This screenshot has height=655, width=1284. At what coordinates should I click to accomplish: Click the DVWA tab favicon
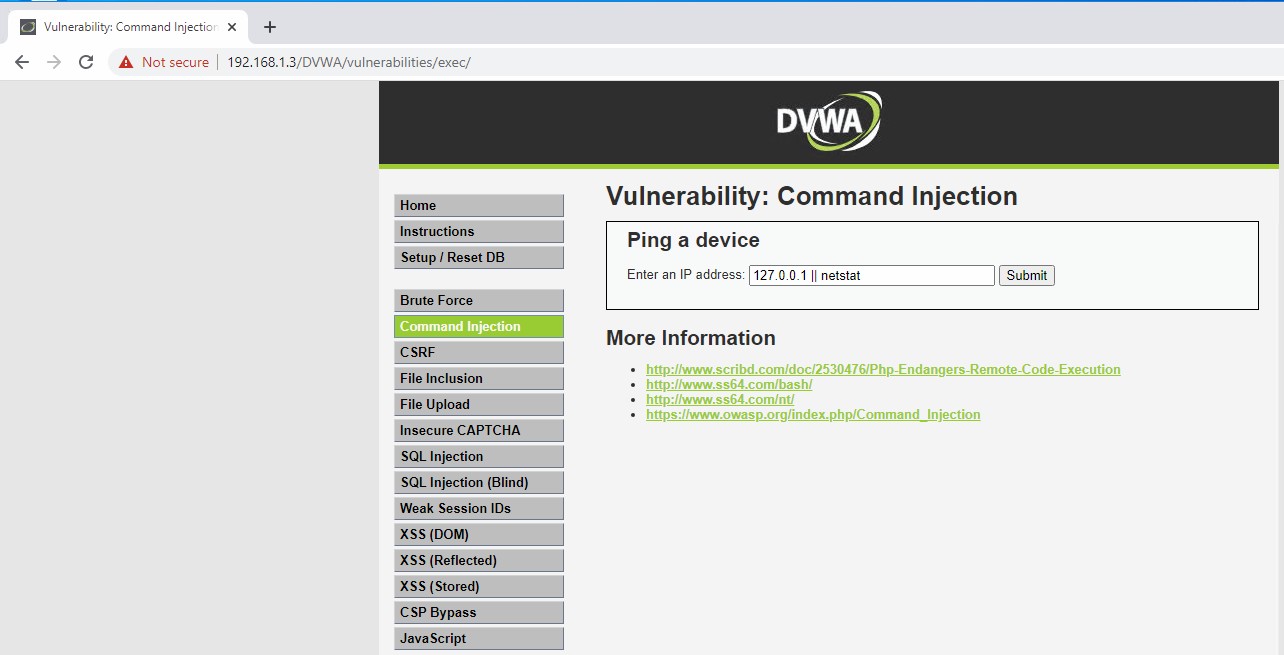pos(28,27)
